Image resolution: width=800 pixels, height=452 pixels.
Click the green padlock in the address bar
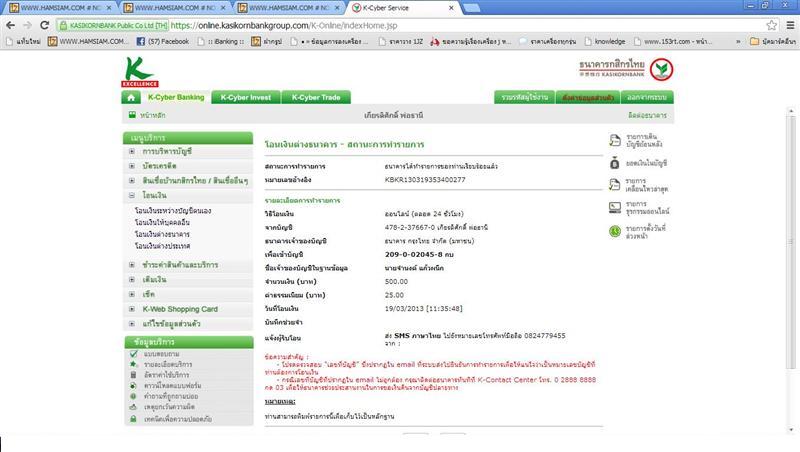(x=63, y=25)
